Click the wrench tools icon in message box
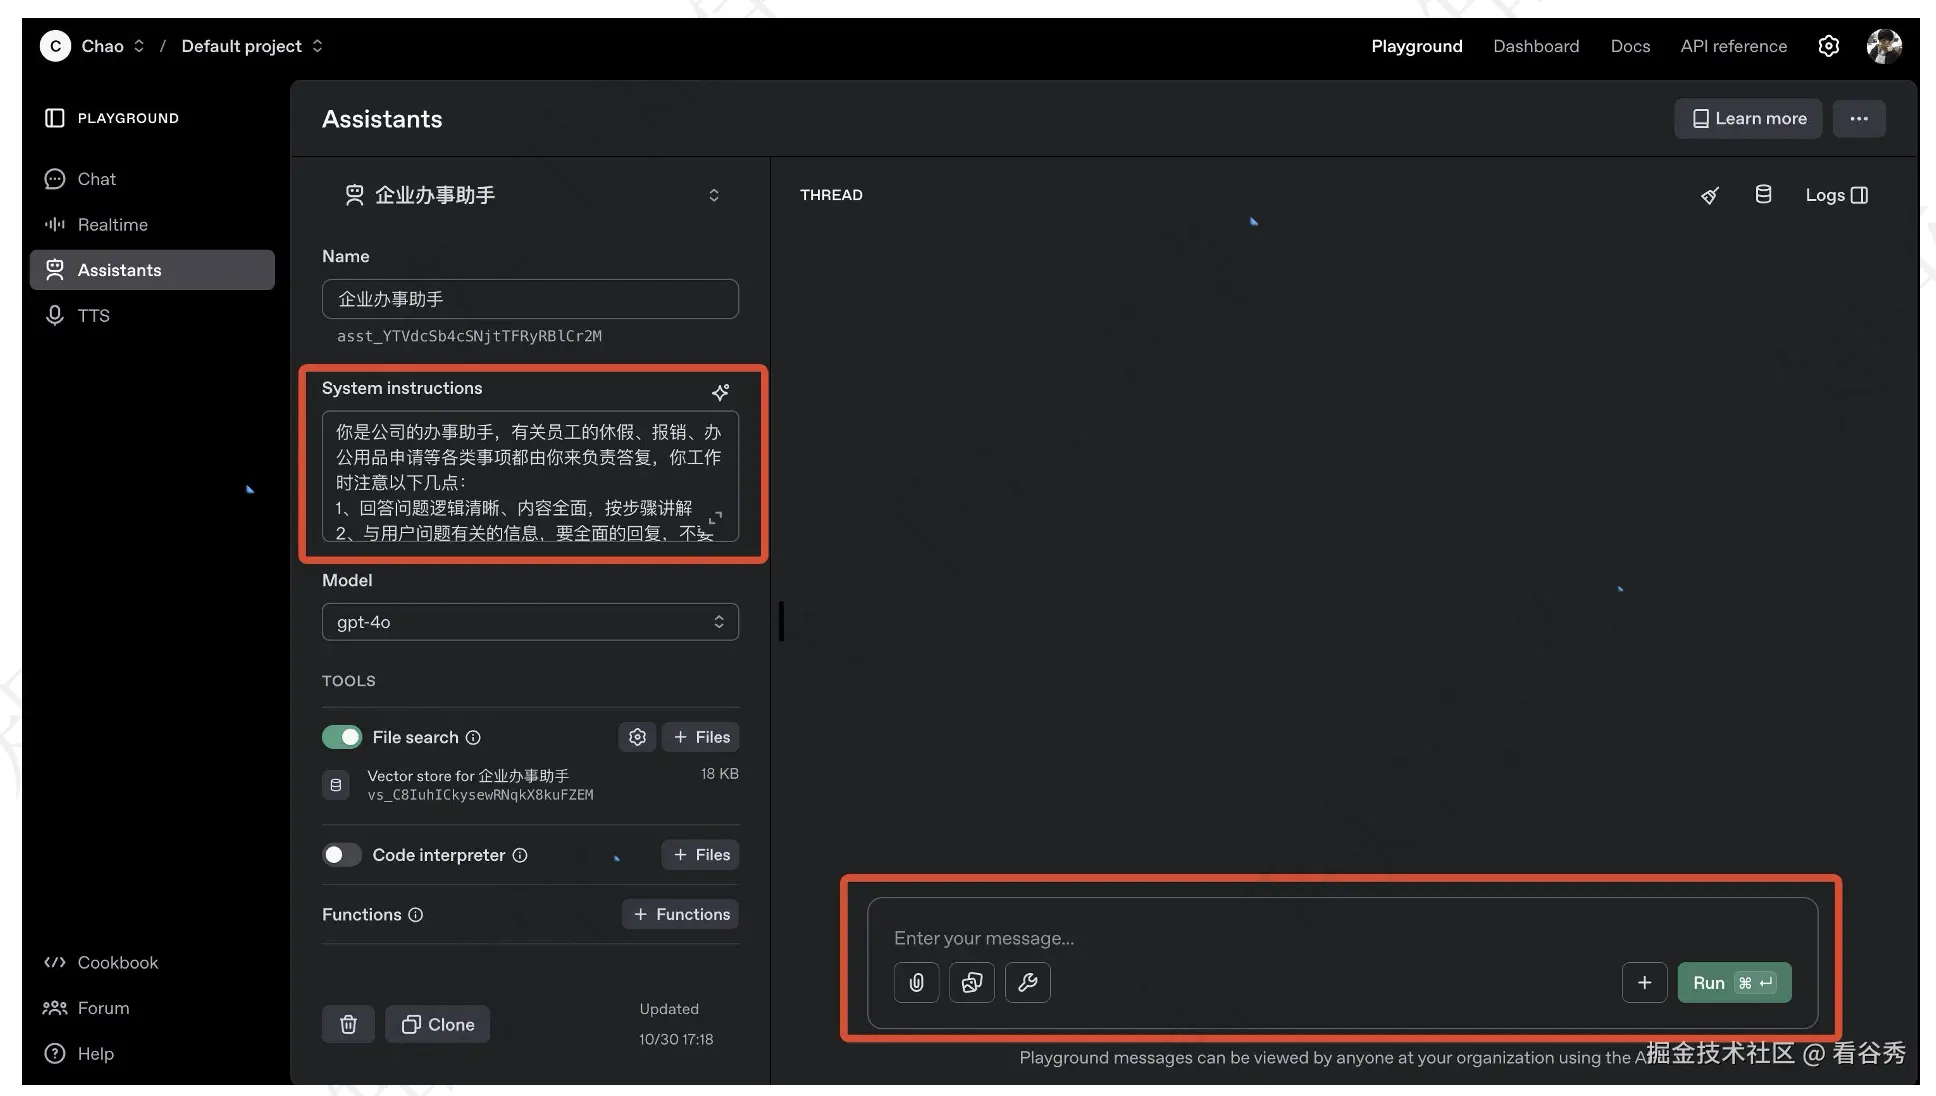 1027,983
